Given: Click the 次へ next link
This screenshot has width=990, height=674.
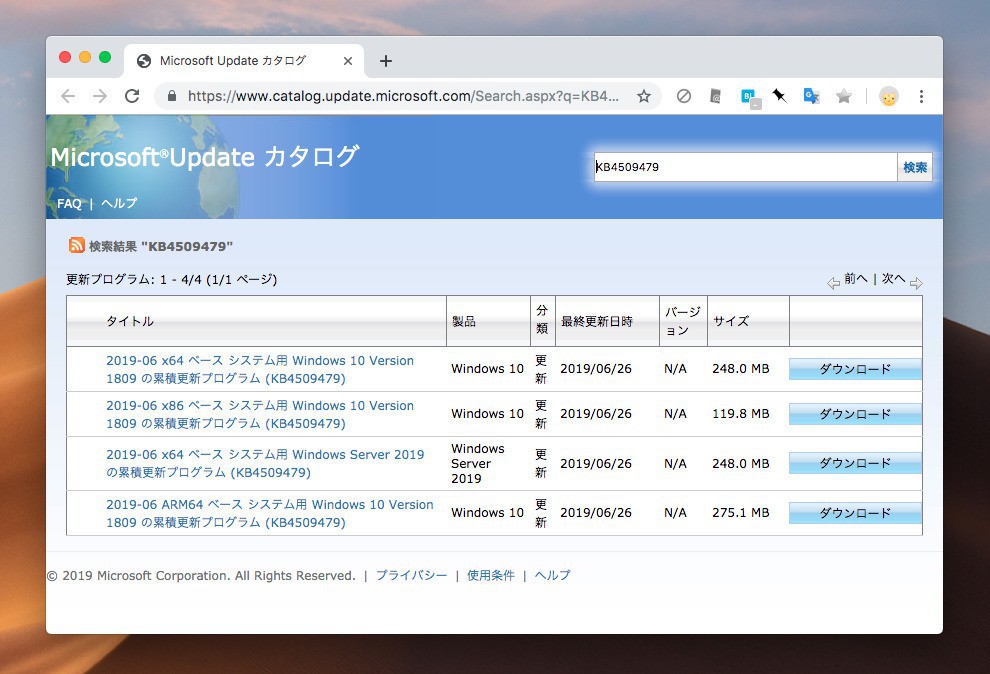Looking at the screenshot, I should coord(893,278).
